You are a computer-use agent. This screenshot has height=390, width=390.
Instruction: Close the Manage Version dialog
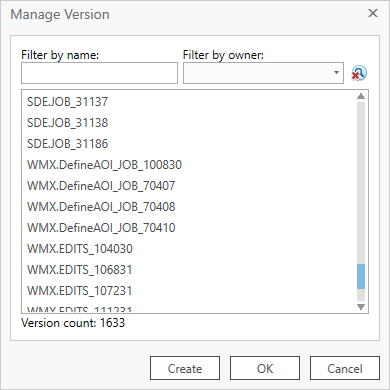pyautogui.click(x=373, y=13)
